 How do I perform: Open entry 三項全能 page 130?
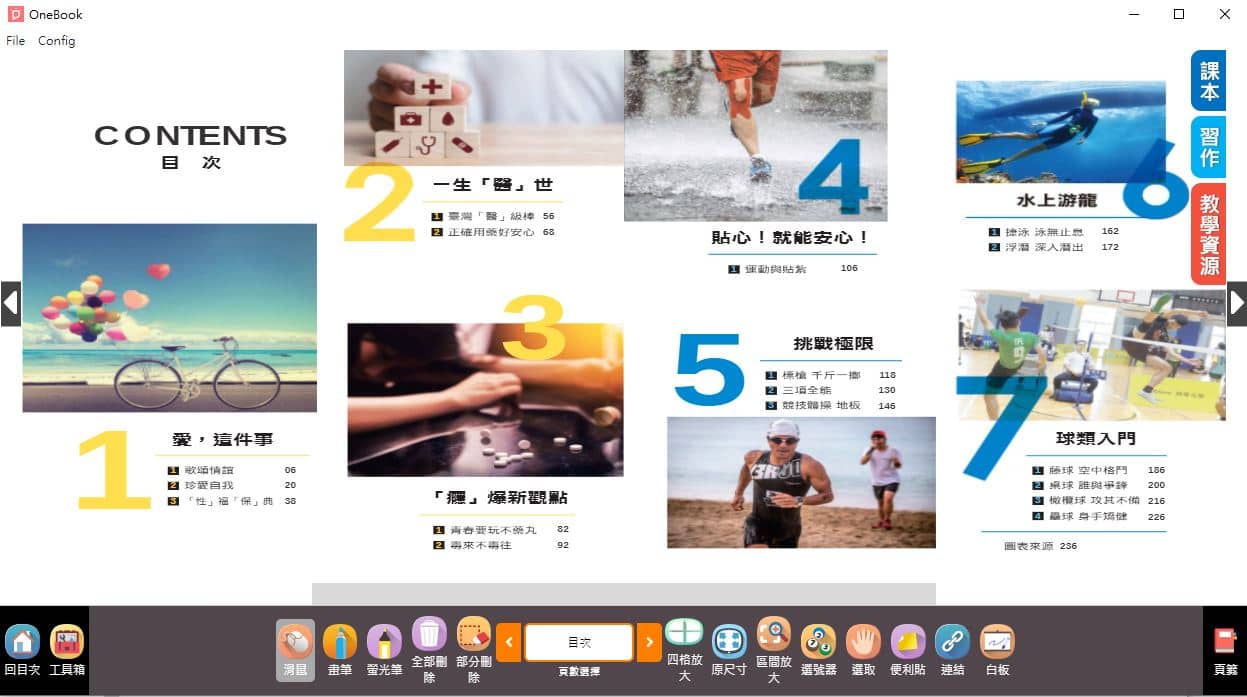tap(831, 390)
